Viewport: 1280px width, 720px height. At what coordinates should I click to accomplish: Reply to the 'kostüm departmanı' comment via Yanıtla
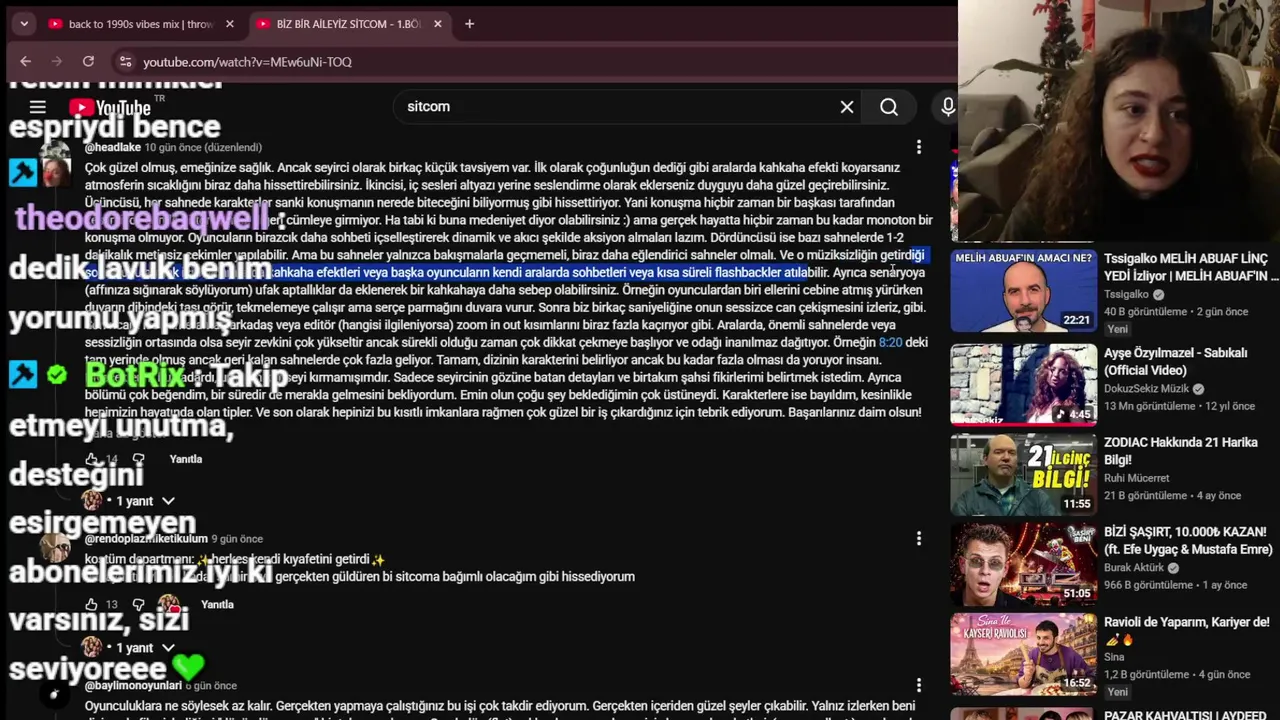[x=217, y=604]
